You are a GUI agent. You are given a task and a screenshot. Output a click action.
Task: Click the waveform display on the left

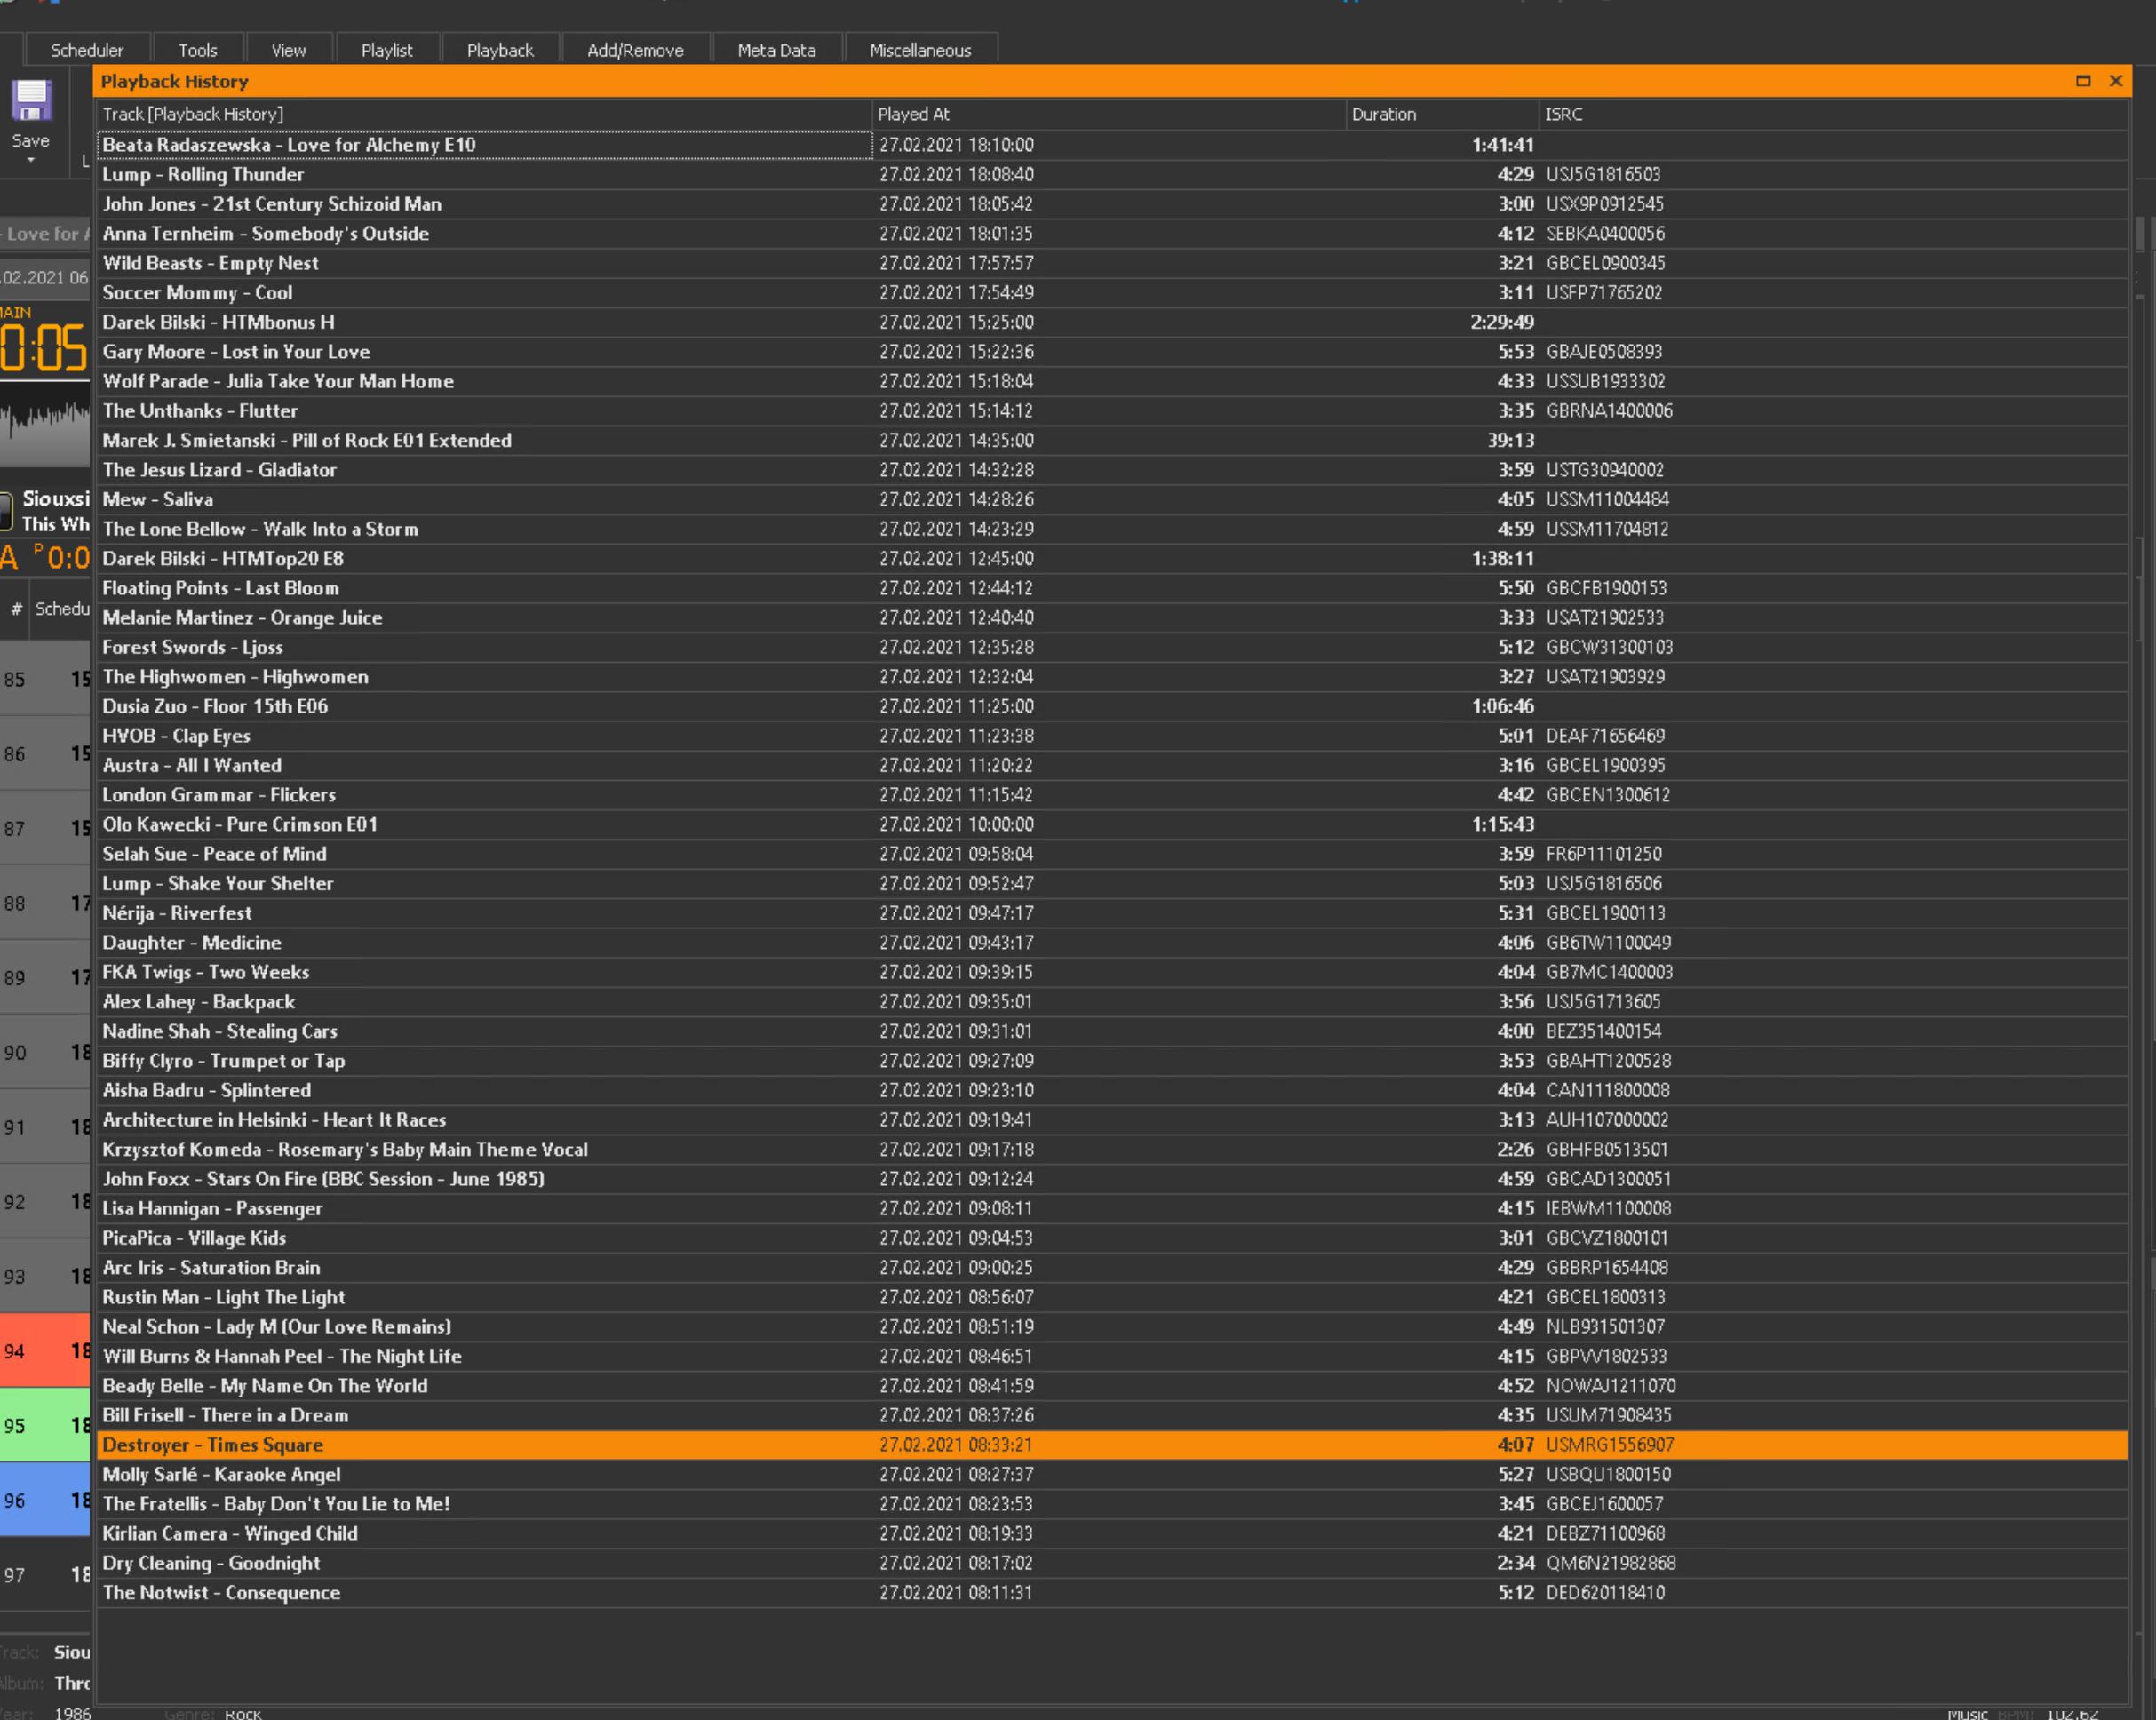click(x=46, y=425)
